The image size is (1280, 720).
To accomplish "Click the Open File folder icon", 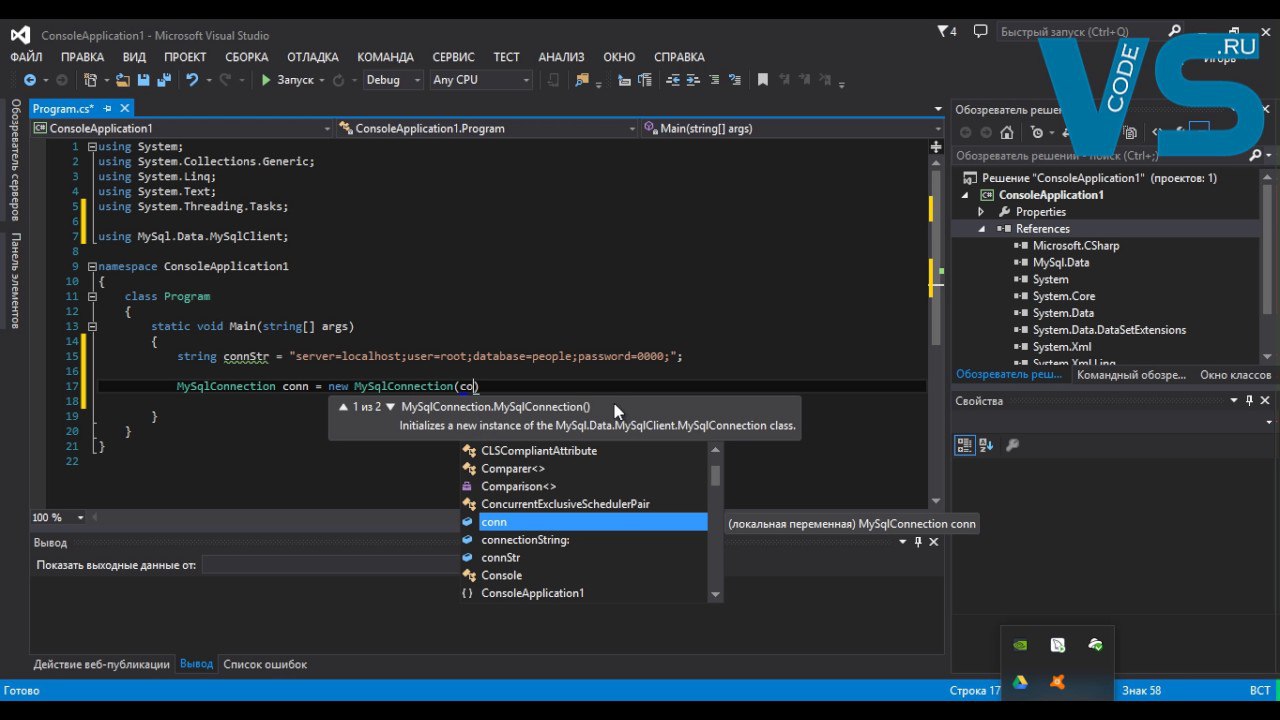I will (x=123, y=80).
